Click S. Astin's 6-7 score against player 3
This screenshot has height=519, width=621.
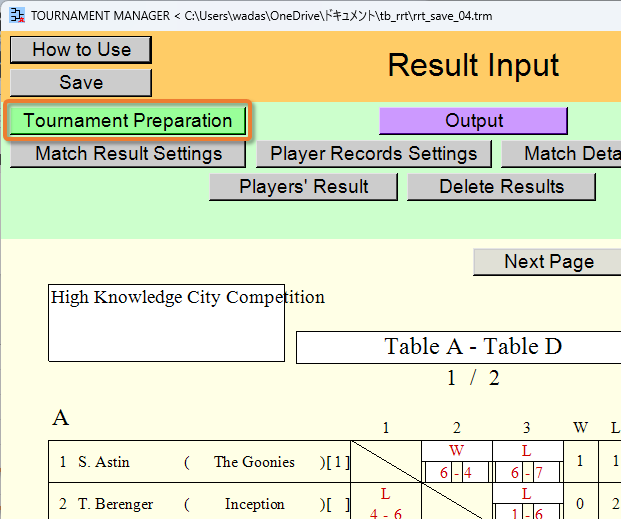click(527, 472)
